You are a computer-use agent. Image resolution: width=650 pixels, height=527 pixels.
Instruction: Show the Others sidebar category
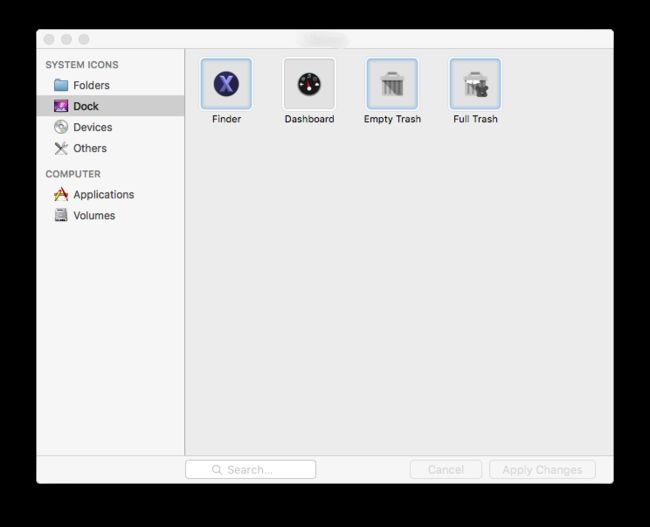click(x=110, y=148)
